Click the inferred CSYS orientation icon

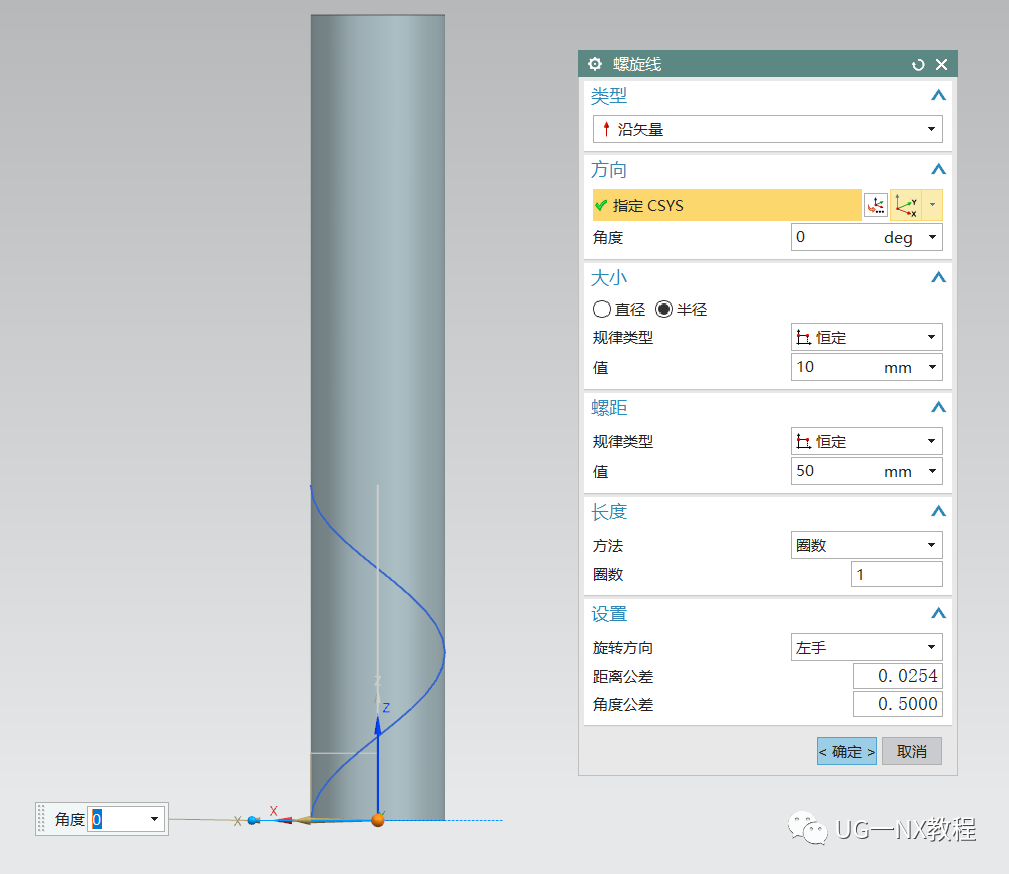(x=908, y=204)
